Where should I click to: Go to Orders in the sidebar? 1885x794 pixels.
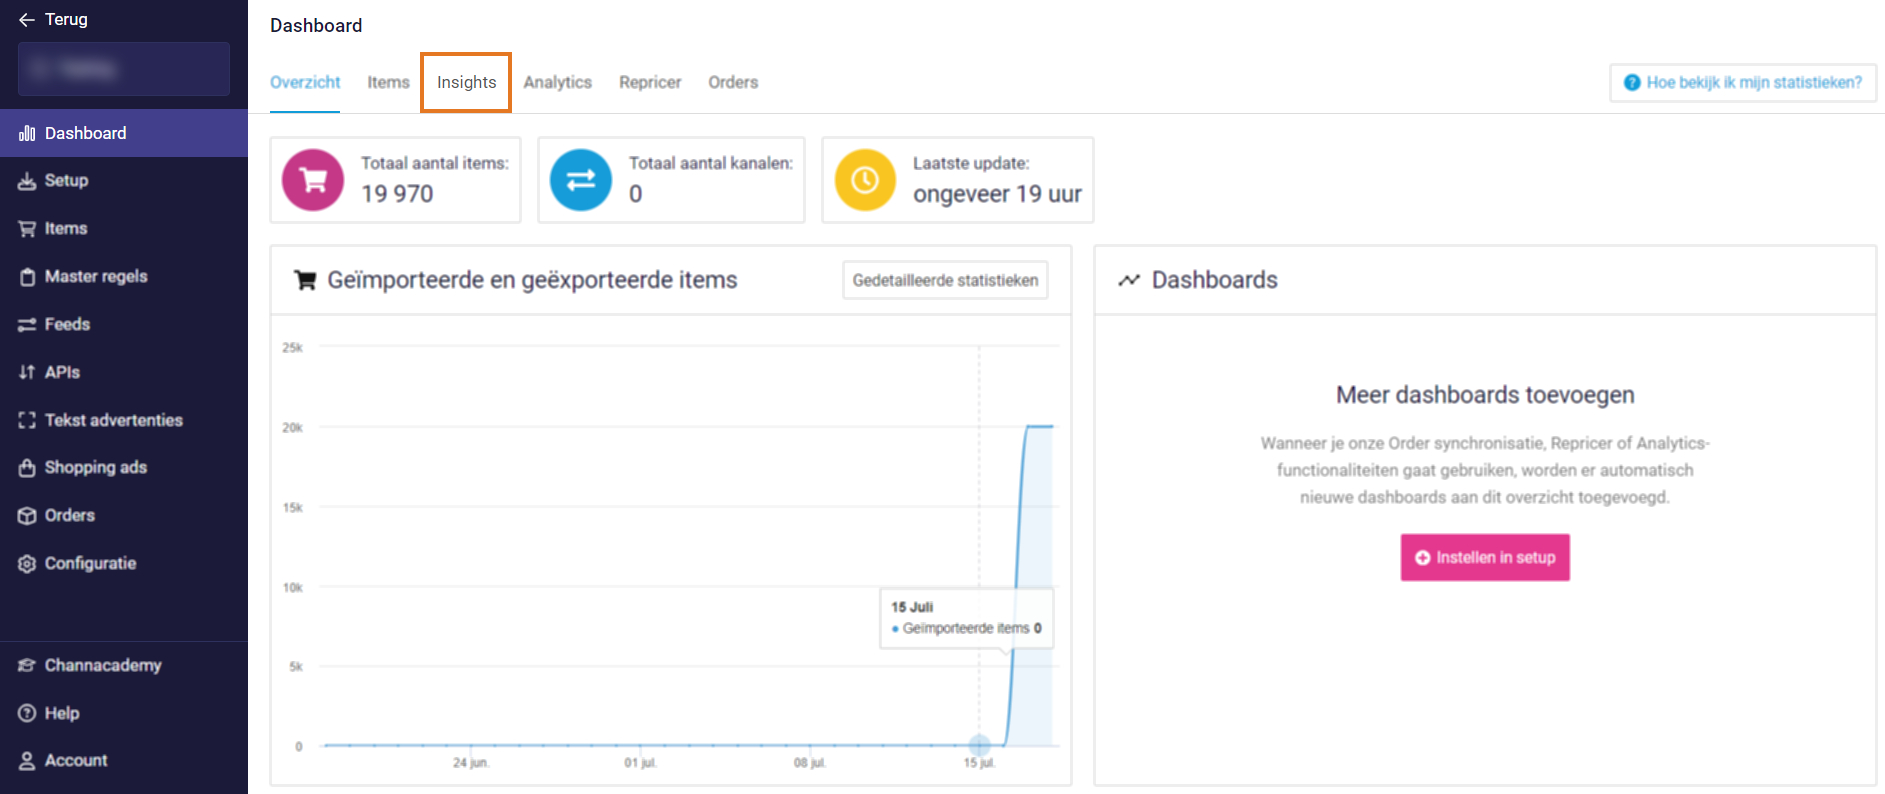[124, 516]
